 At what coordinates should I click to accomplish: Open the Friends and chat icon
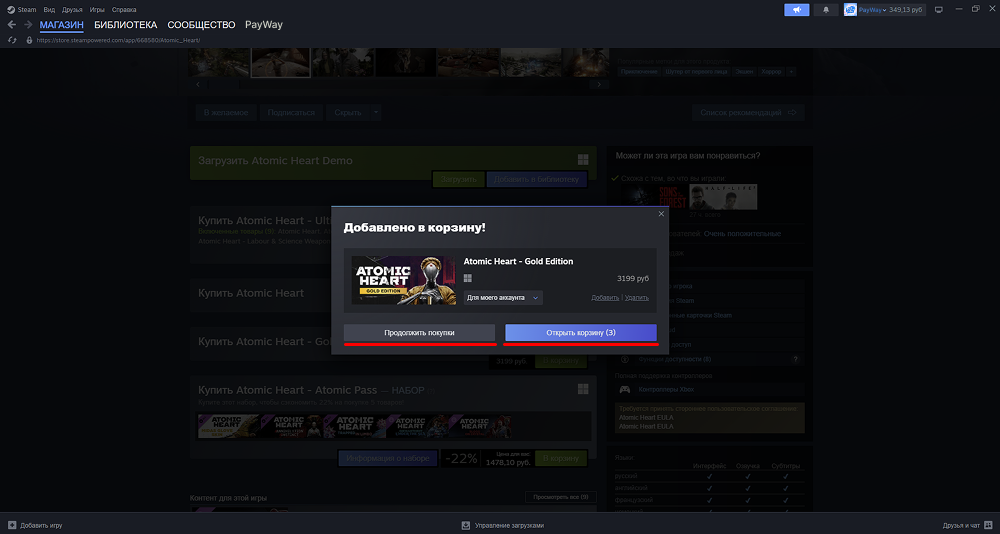coord(988,526)
